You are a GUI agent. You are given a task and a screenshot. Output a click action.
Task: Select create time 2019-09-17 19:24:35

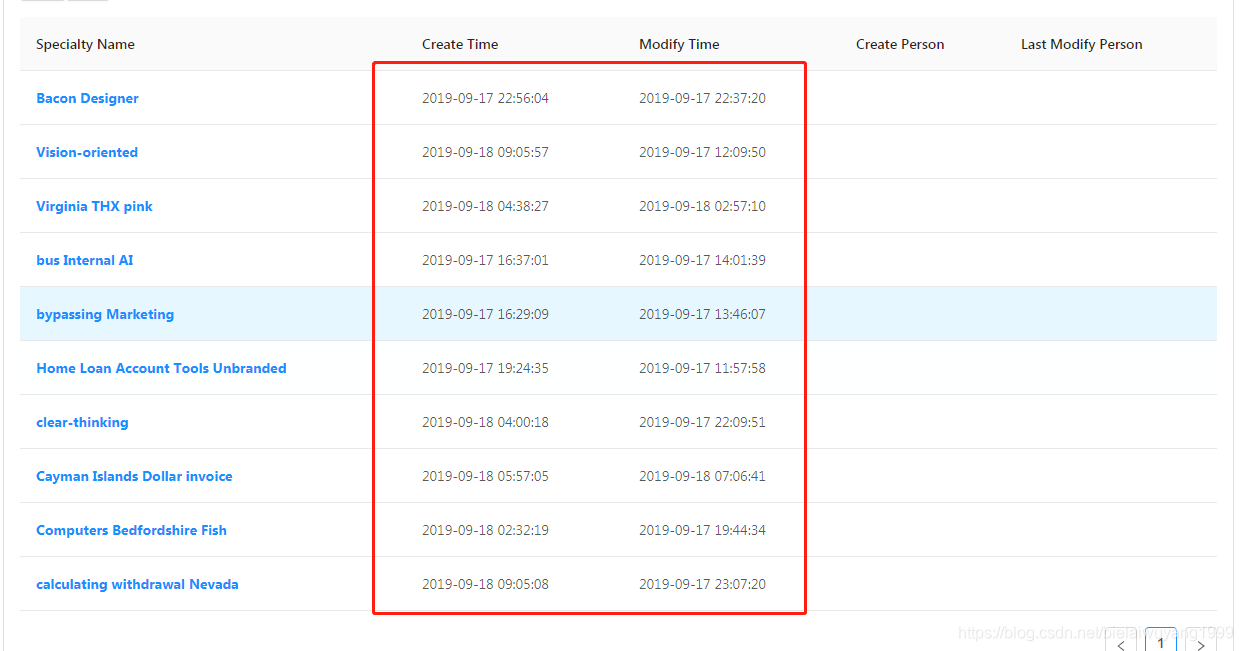485,368
